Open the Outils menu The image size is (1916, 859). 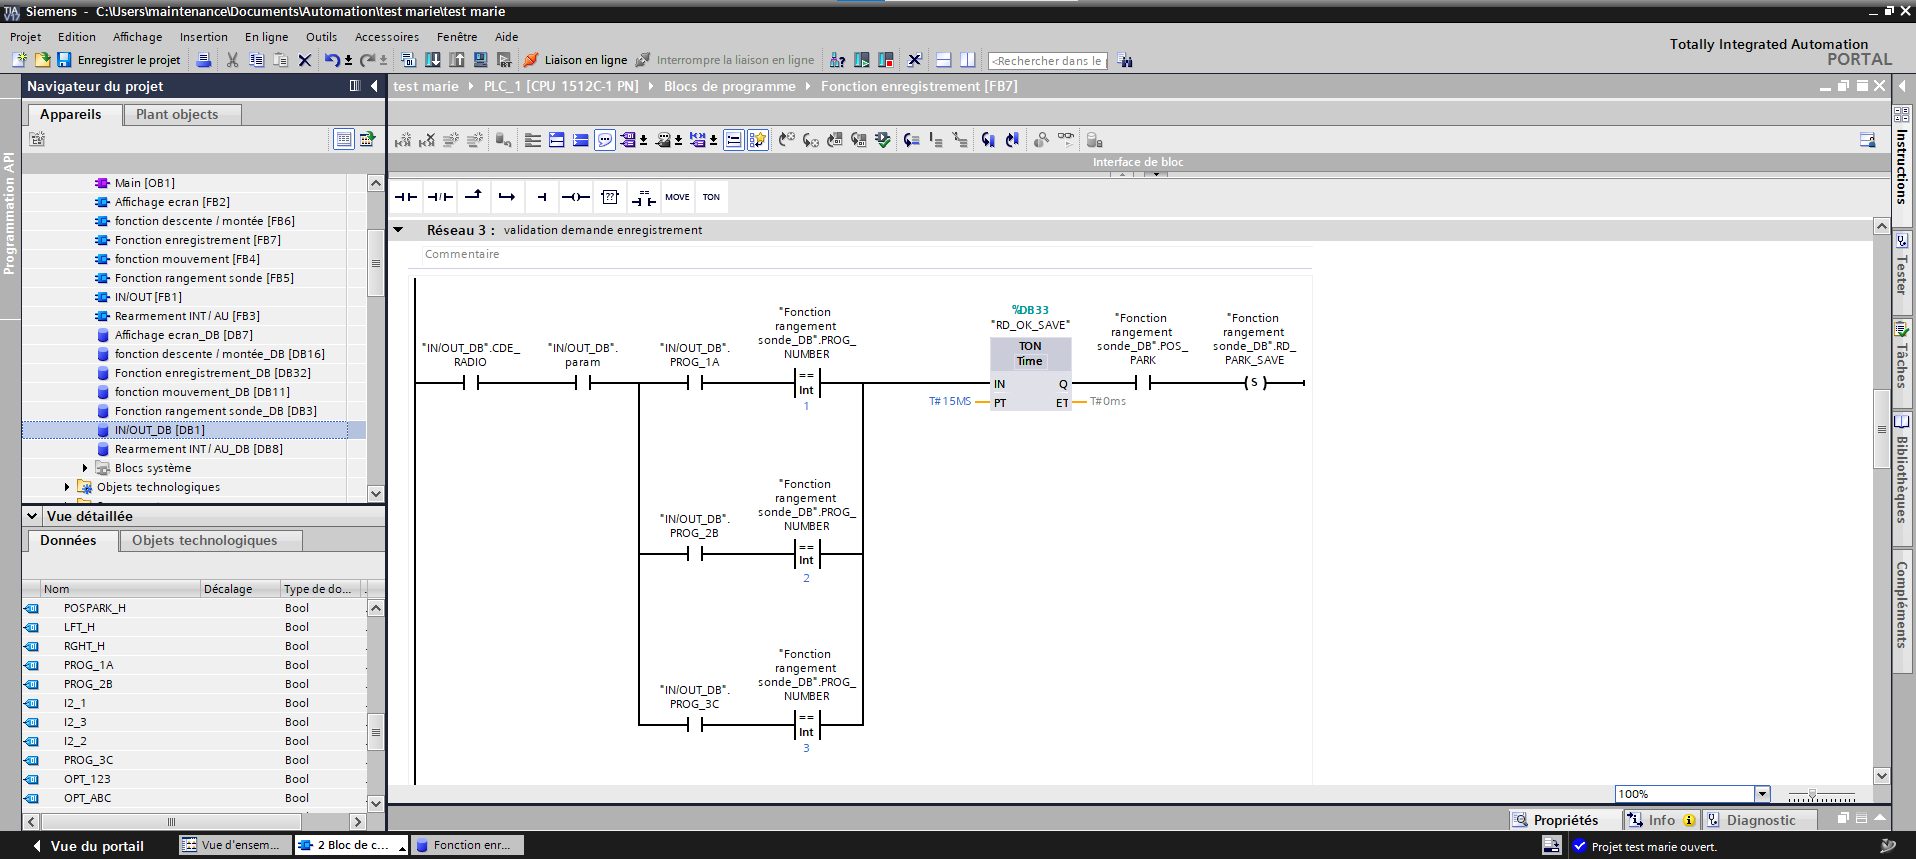[x=321, y=37]
